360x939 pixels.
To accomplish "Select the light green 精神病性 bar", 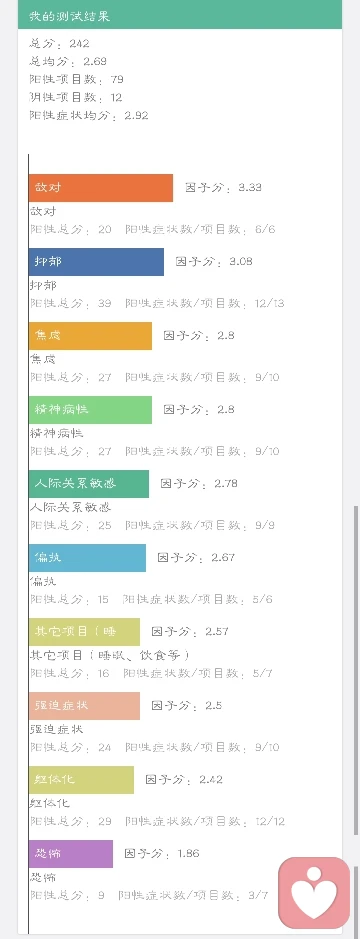I will [x=90, y=410].
